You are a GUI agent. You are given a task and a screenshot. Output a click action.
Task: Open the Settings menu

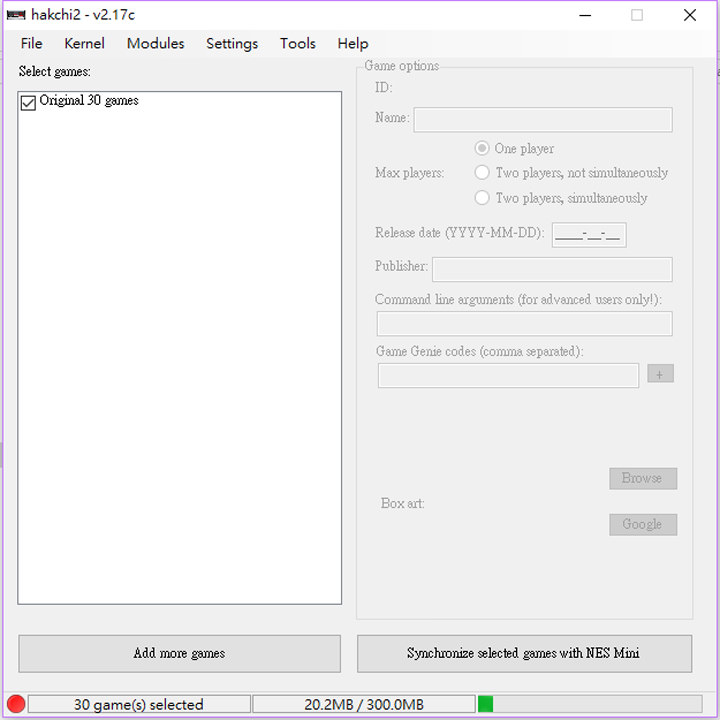tap(232, 43)
